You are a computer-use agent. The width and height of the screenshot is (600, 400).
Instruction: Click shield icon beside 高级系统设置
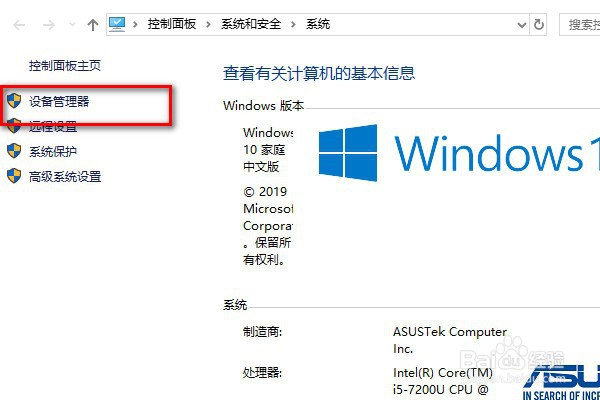(14, 176)
